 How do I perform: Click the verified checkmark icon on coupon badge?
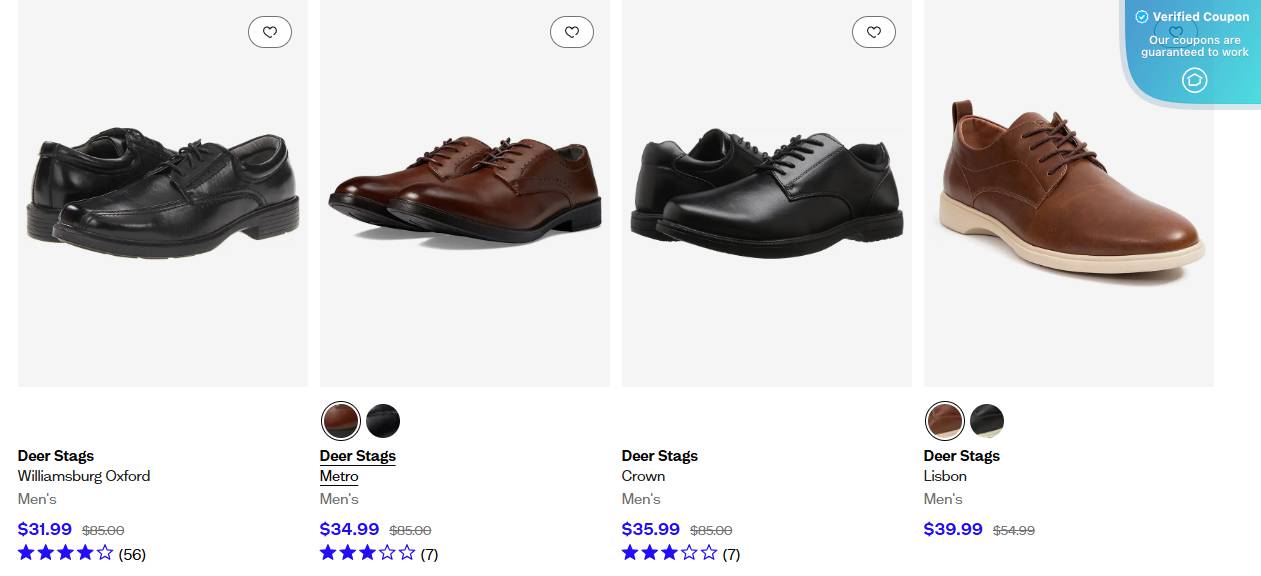1141,16
